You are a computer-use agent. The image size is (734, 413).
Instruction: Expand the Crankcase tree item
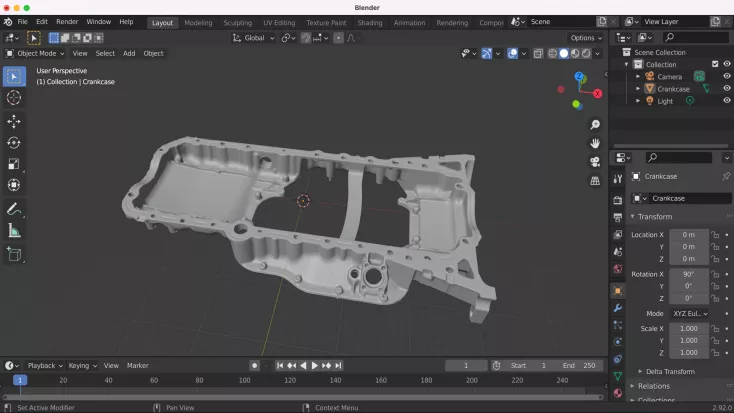(x=638, y=89)
